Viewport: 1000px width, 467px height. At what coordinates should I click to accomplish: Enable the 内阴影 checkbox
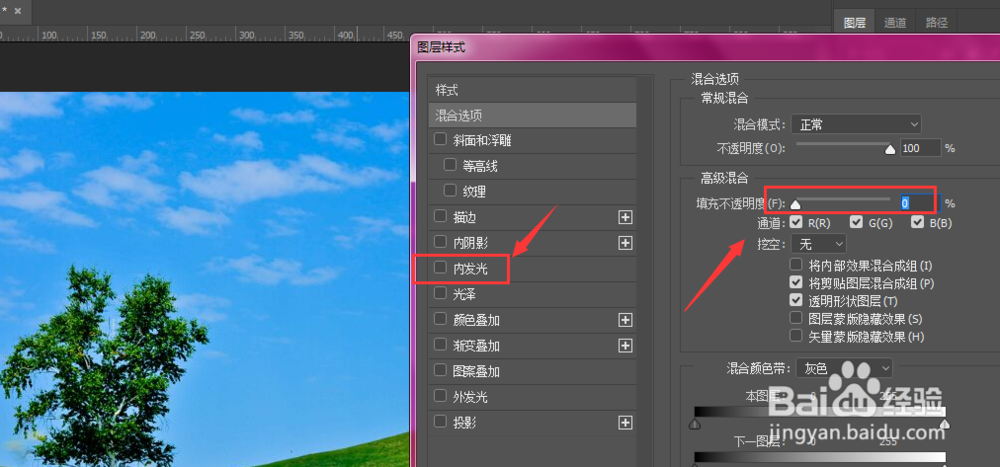[440, 242]
